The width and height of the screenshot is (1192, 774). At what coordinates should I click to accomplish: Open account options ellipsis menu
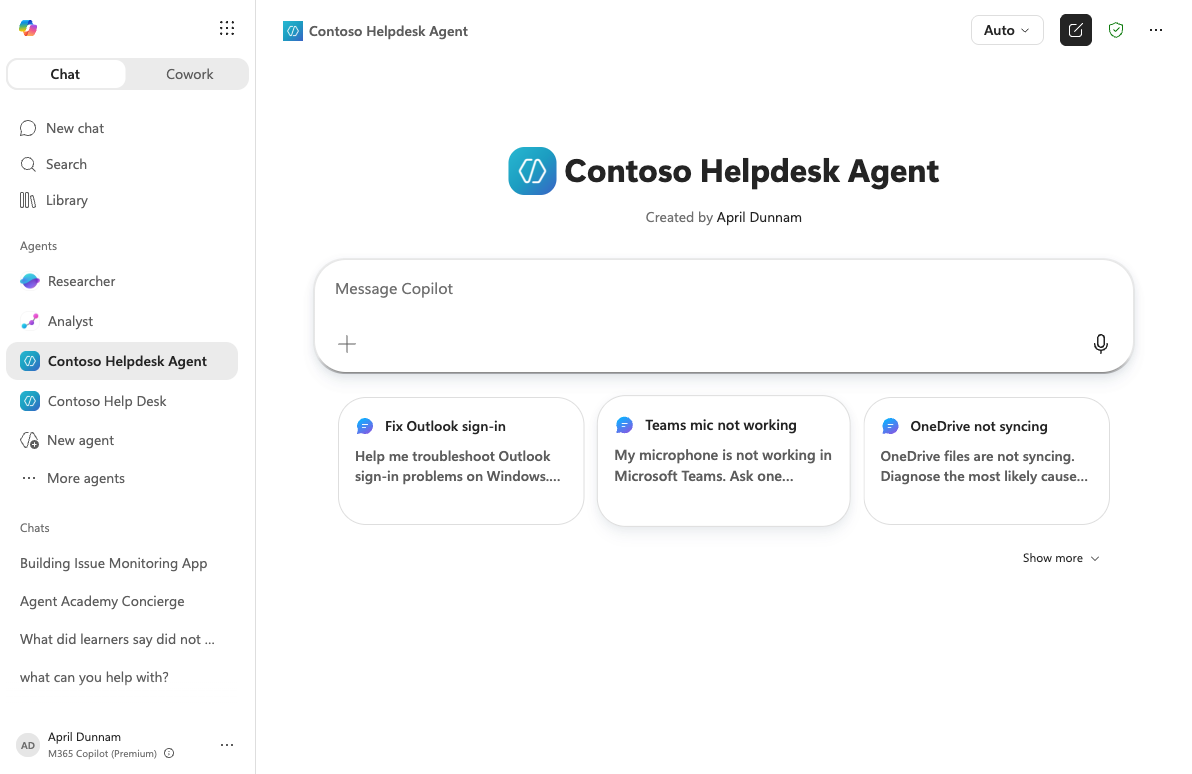click(227, 745)
